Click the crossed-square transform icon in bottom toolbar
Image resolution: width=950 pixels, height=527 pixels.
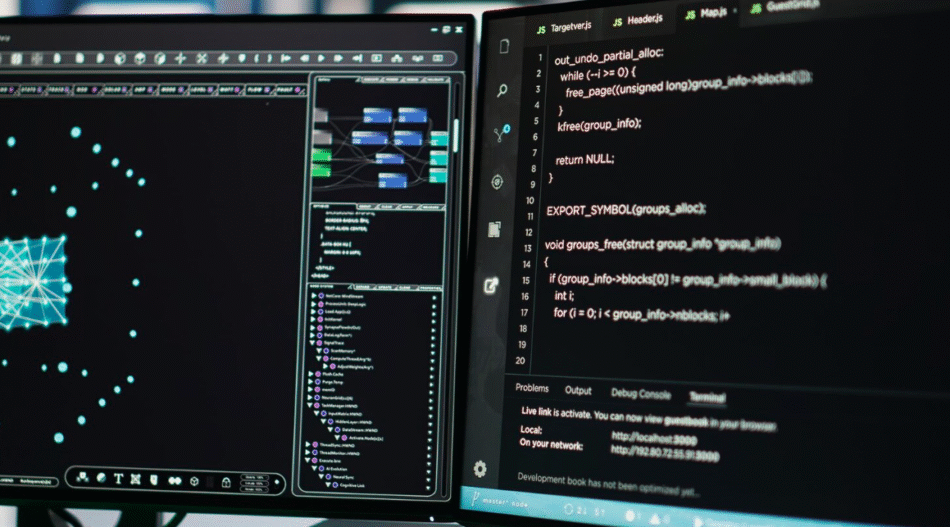click(x=136, y=479)
